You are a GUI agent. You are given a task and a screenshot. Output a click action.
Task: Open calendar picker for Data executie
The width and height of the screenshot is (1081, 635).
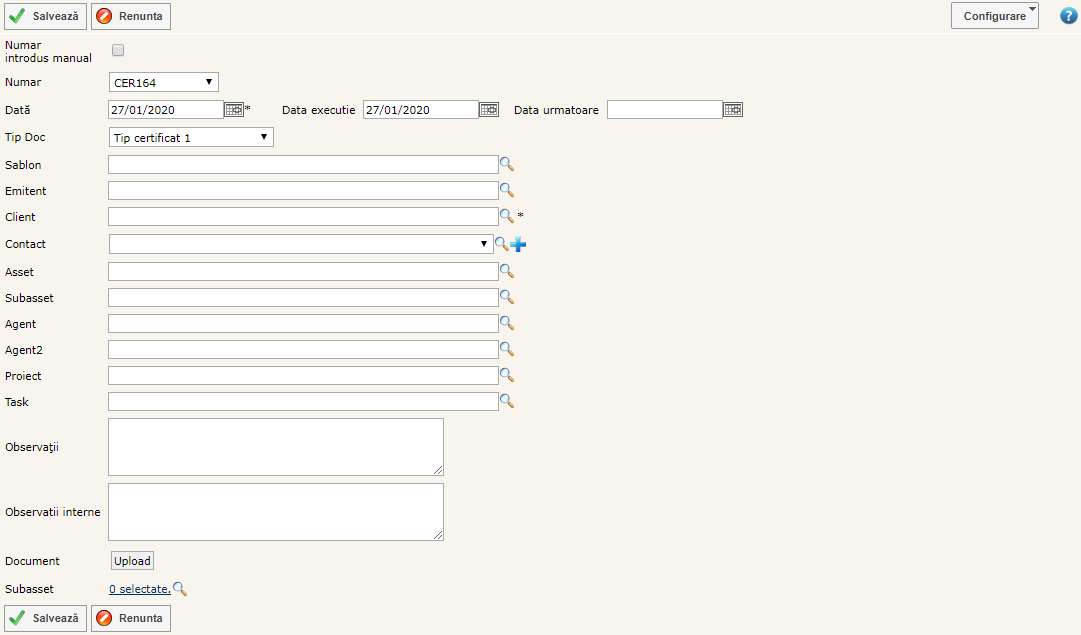[489, 110]
